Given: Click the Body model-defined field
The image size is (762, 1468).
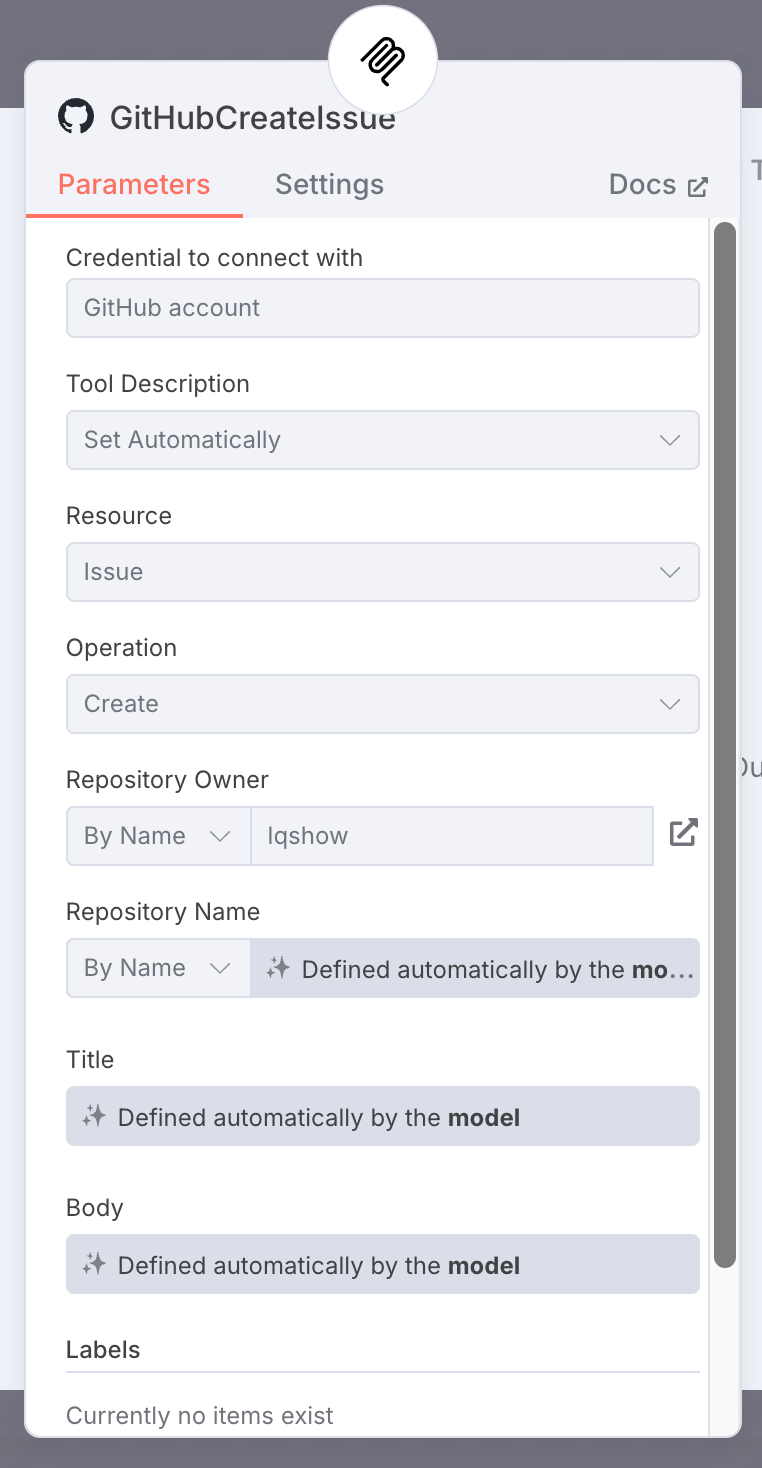Looking at the screenshot, I should point(382,1264).
